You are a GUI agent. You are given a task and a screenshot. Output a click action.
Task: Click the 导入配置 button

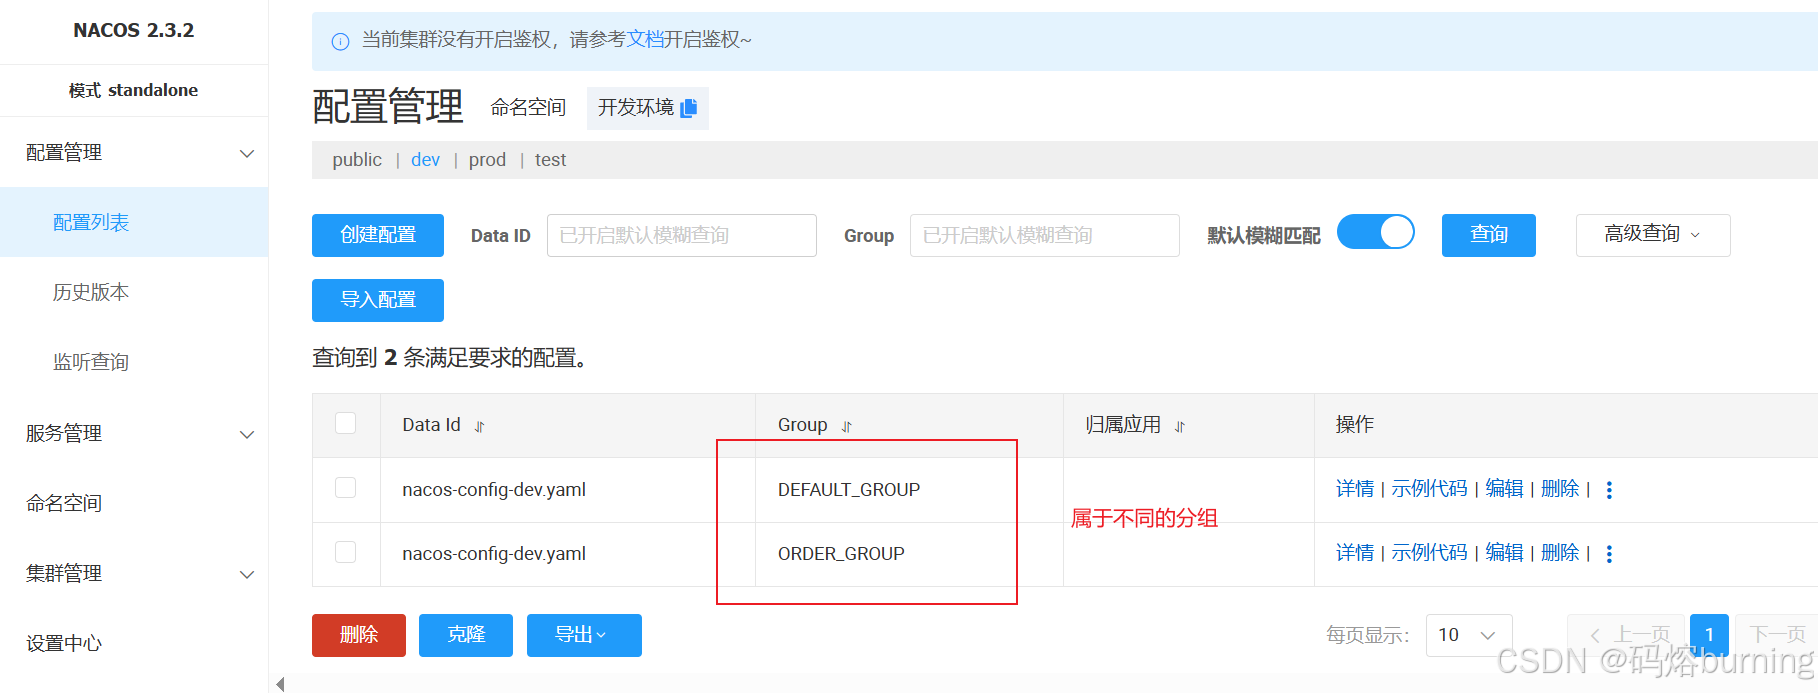(378, 300)
